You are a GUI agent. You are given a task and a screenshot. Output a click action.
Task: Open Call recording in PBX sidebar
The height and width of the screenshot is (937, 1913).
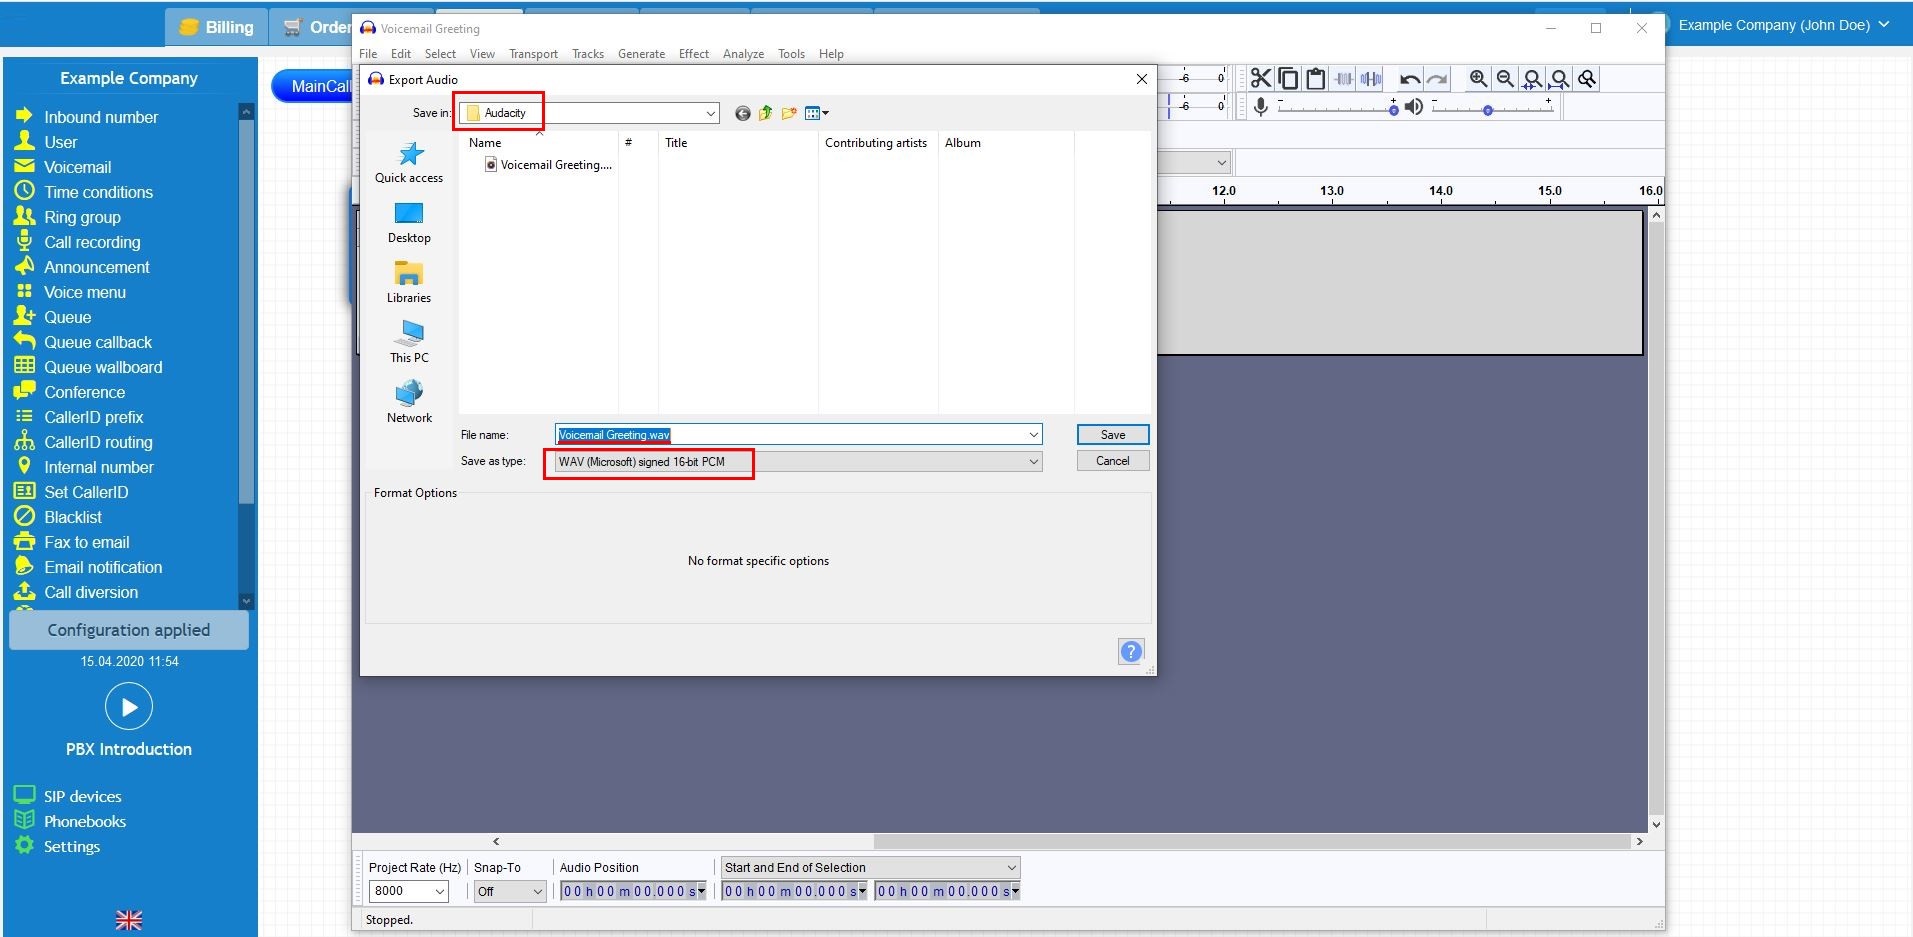pyautogui.click(x=92, y=242)
